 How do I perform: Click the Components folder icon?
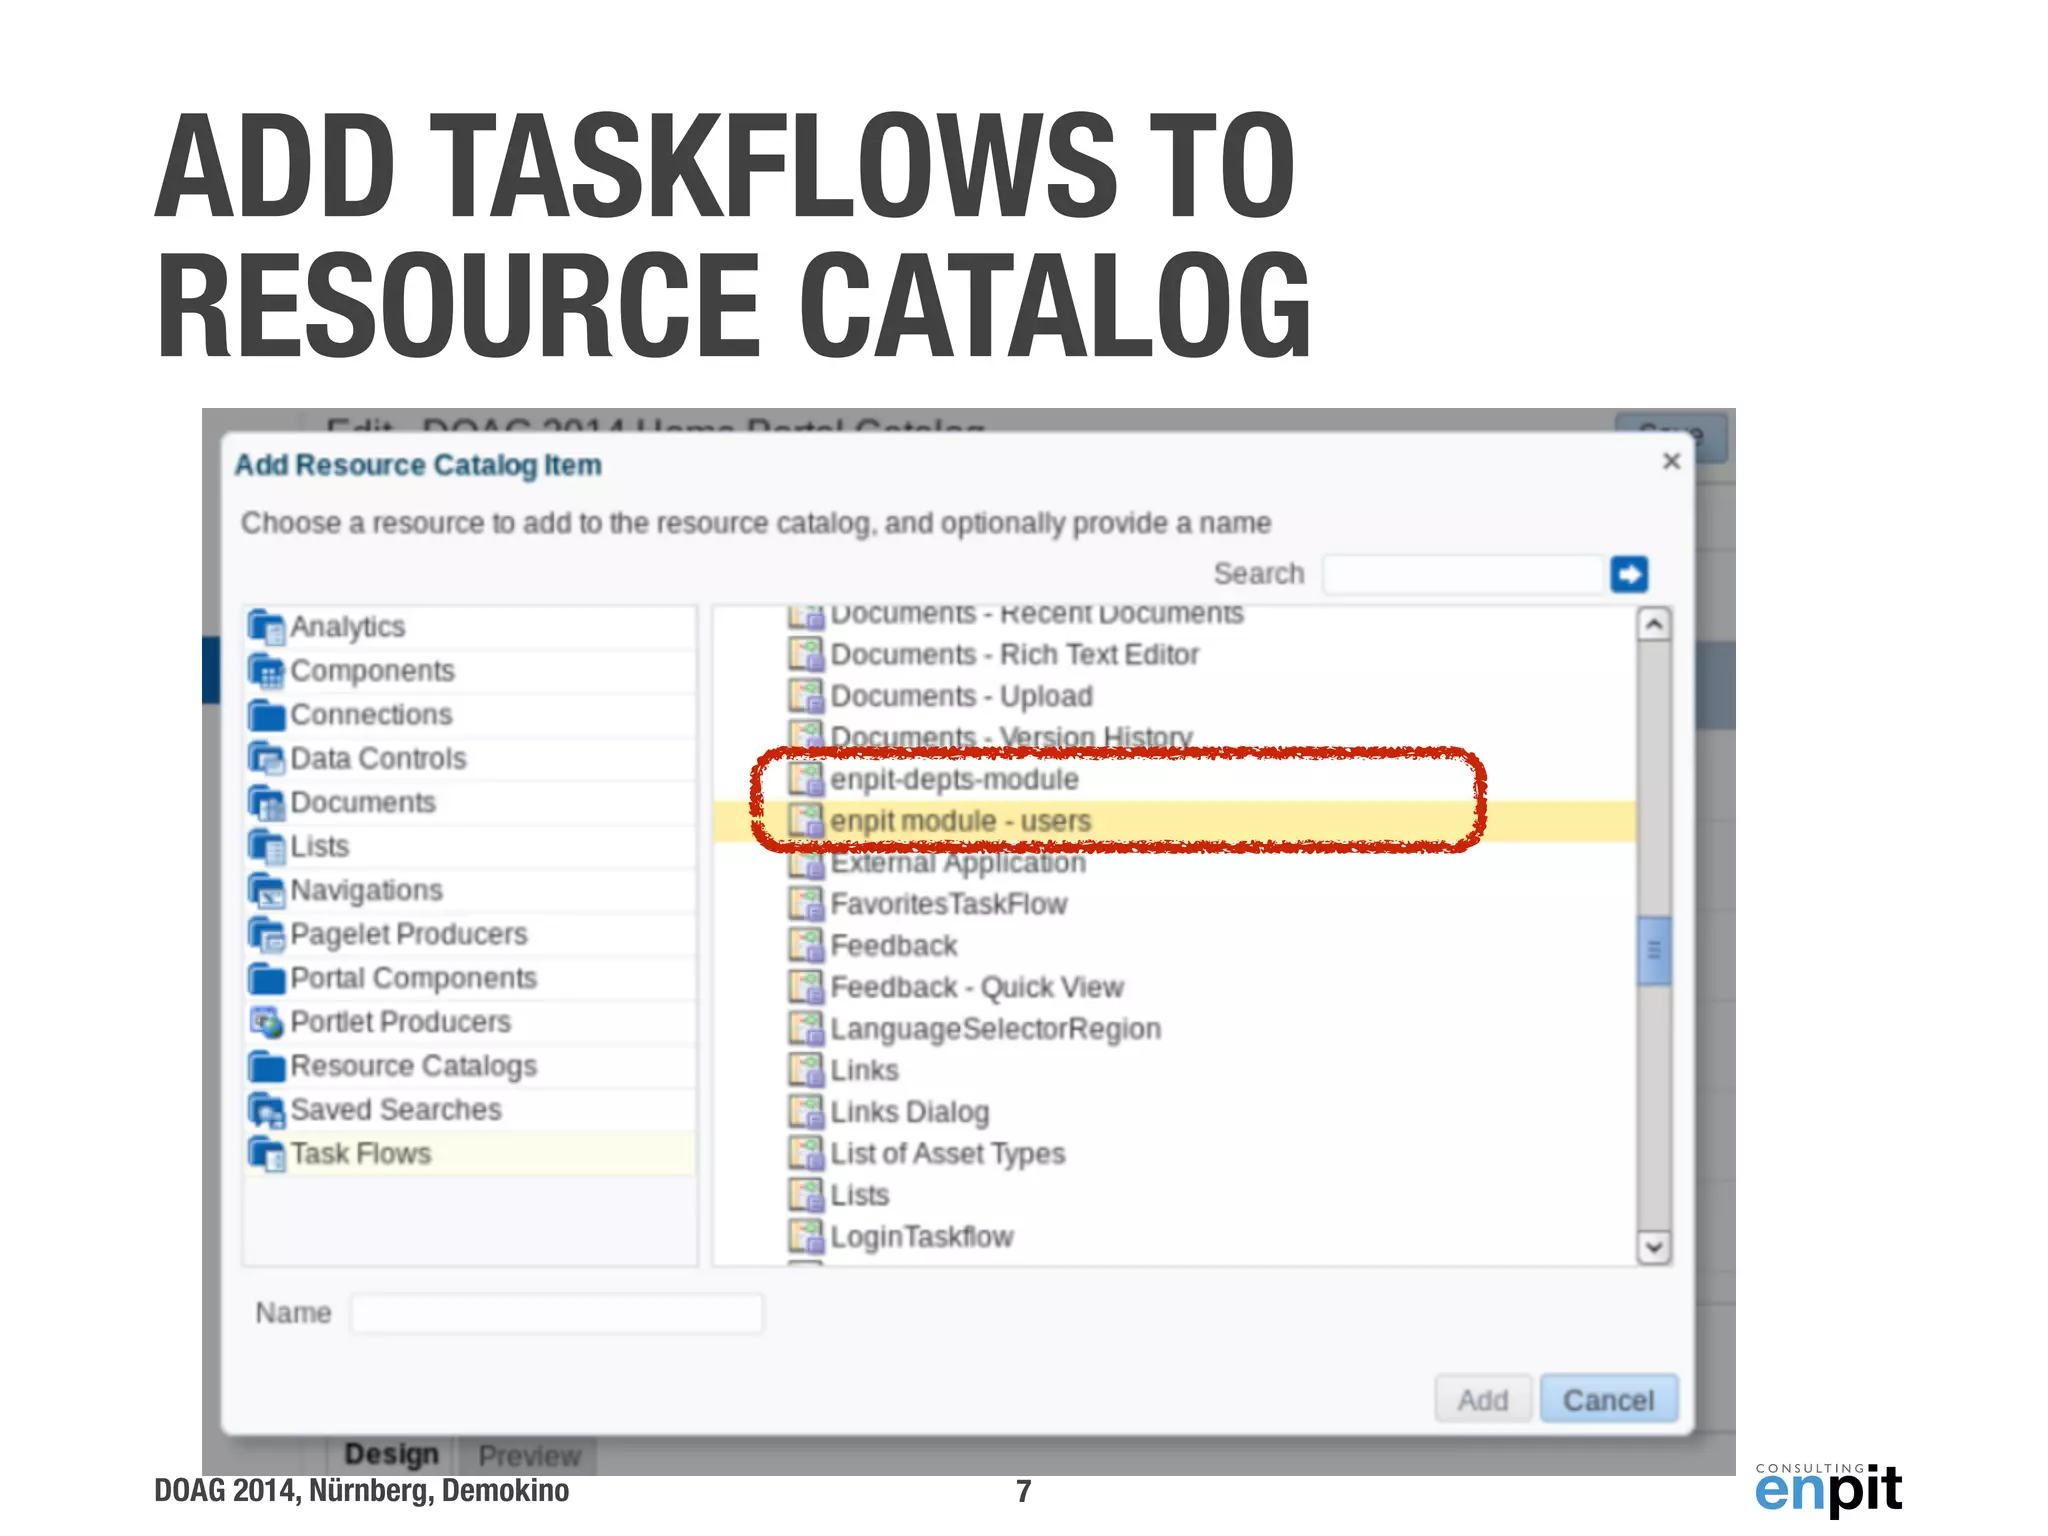point(266,671)
